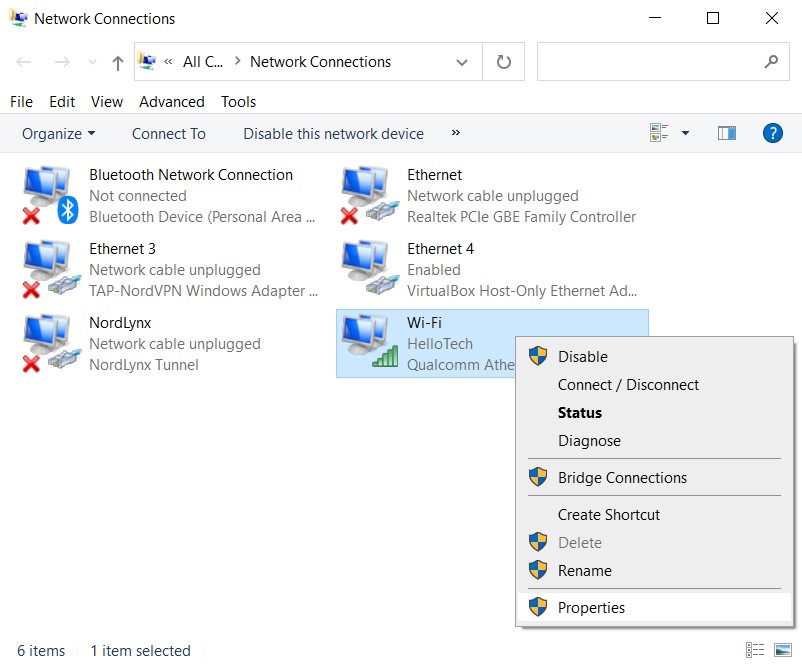Click Disable this network device
The image size is (802, 665).
click(x=333, y=134)
